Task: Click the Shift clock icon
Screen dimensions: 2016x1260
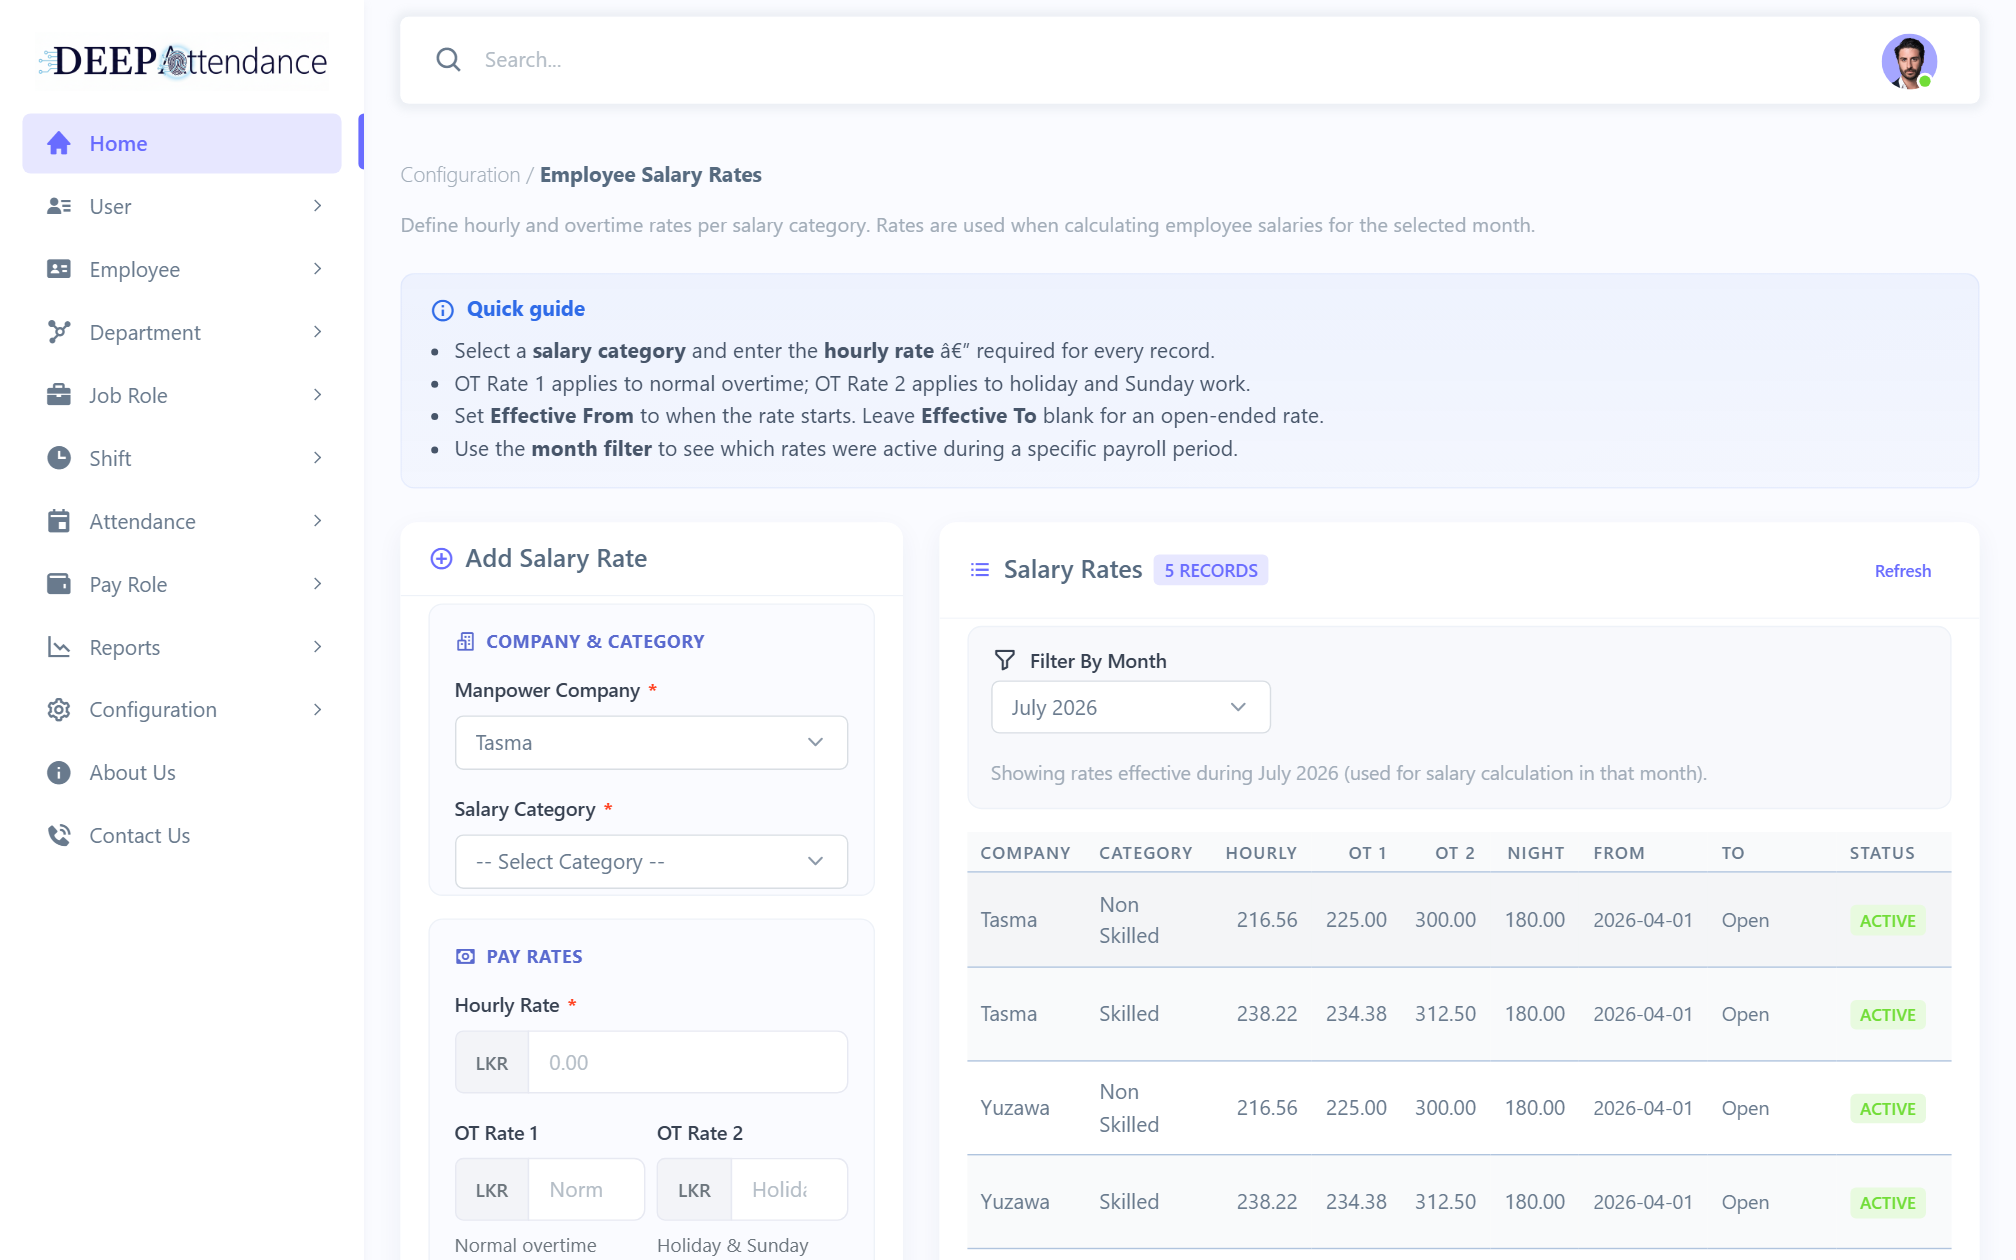Action: (x=59, y=458)
